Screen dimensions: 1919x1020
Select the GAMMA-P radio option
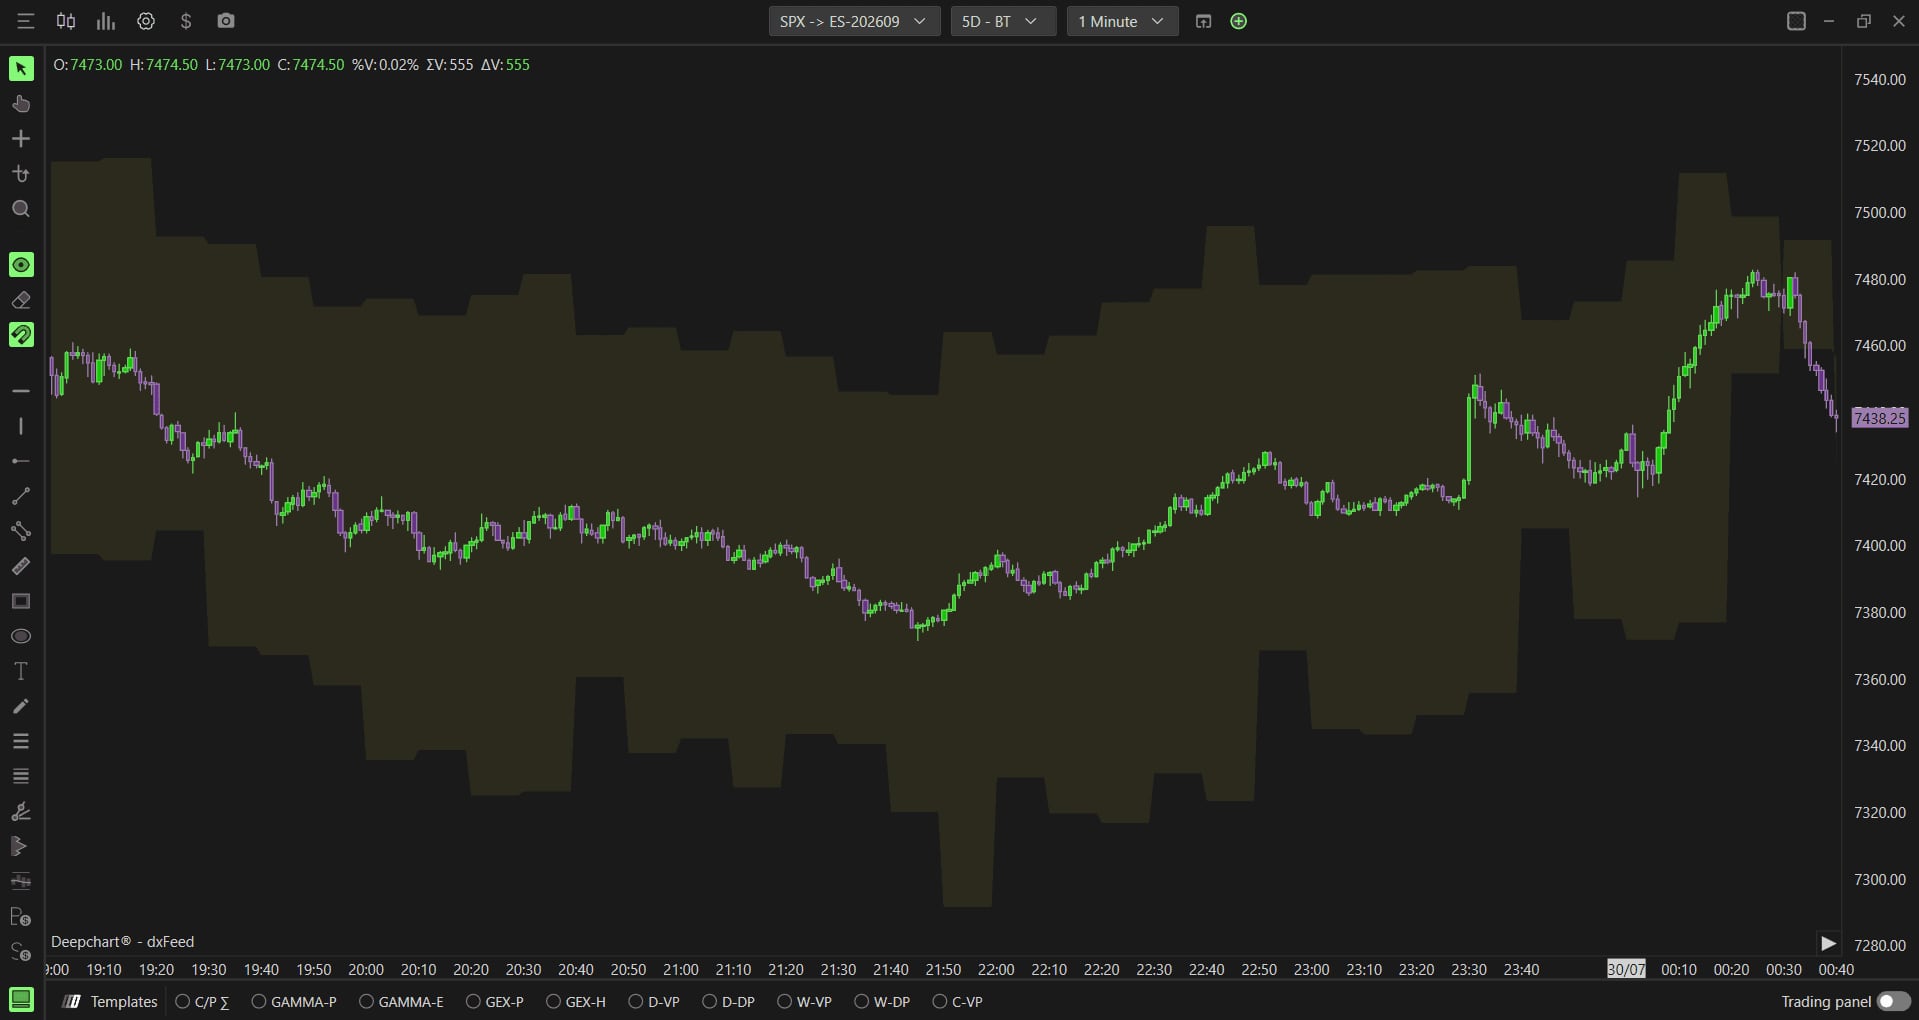tap(294, 1002)
